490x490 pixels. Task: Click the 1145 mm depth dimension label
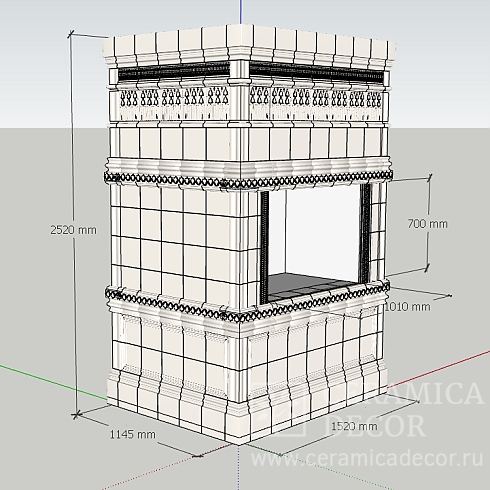[133, 434]
